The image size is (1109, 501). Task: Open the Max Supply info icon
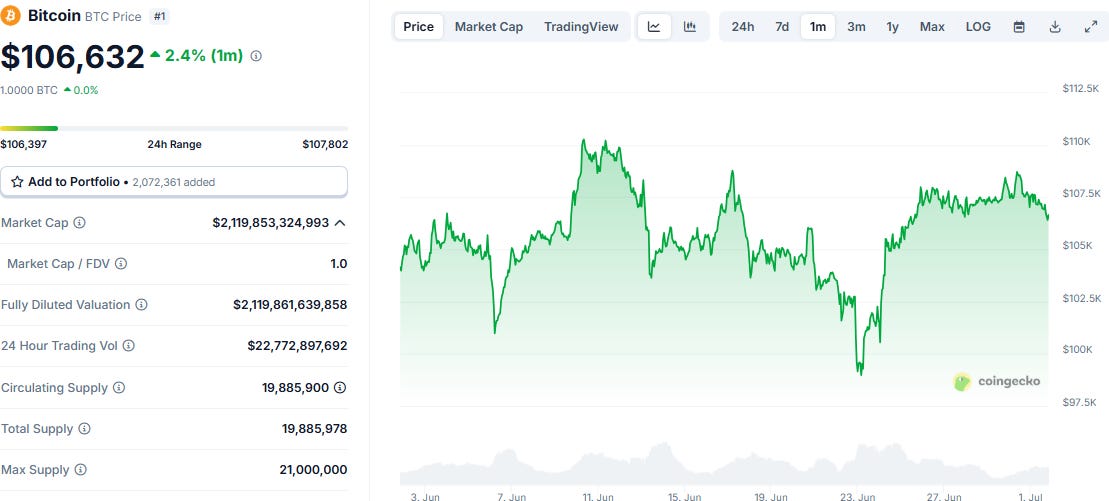tap(81, 470)
